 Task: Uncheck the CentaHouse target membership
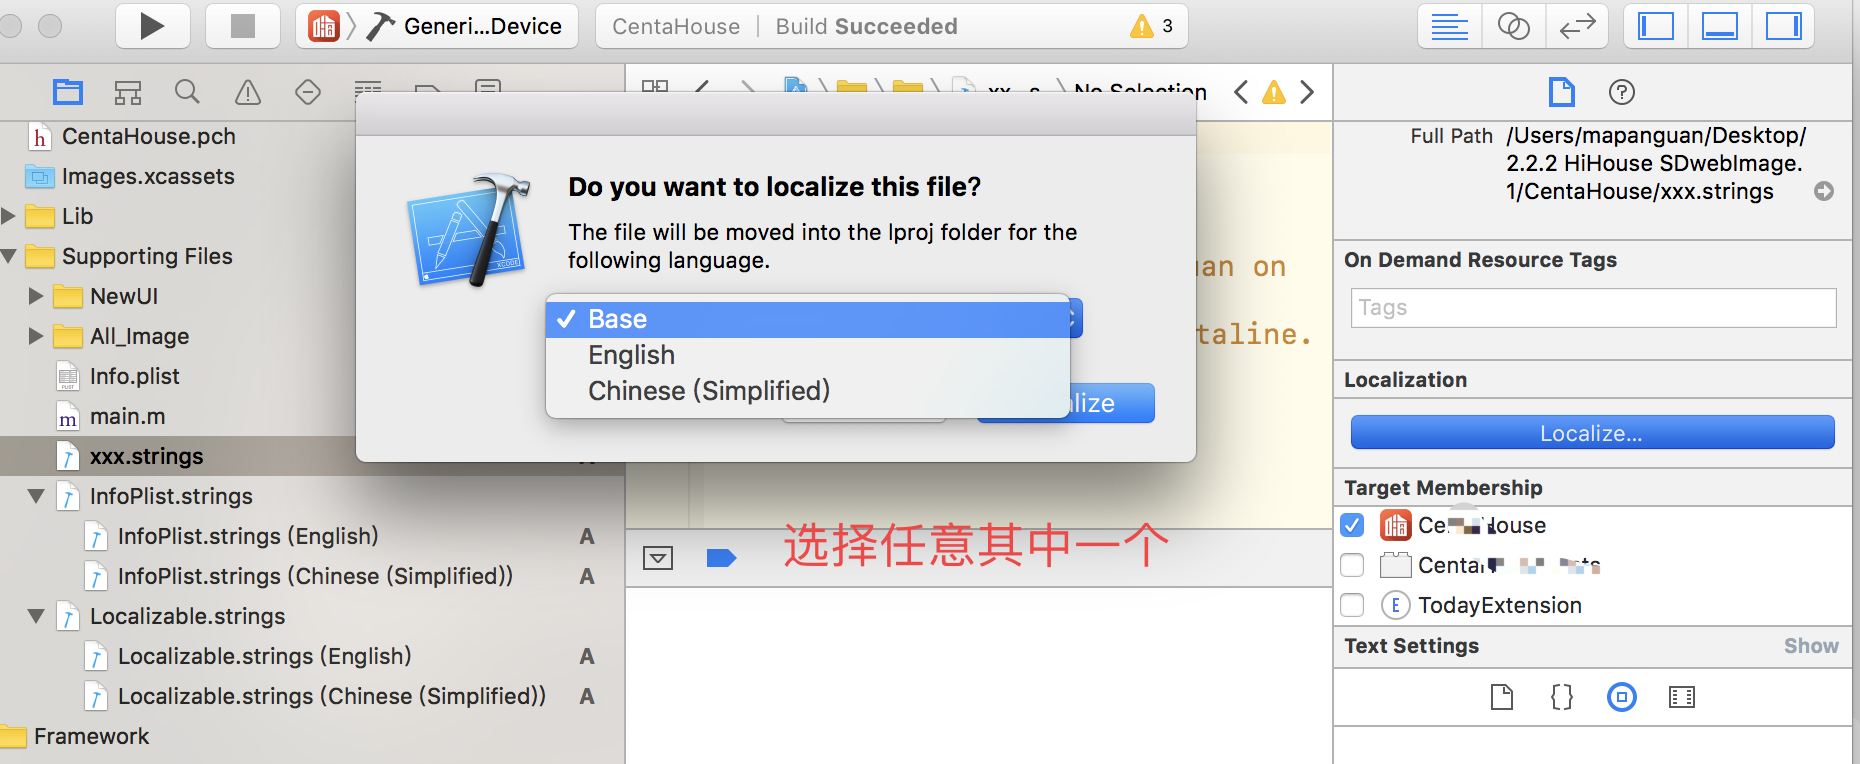click(x=1352, y=525)
